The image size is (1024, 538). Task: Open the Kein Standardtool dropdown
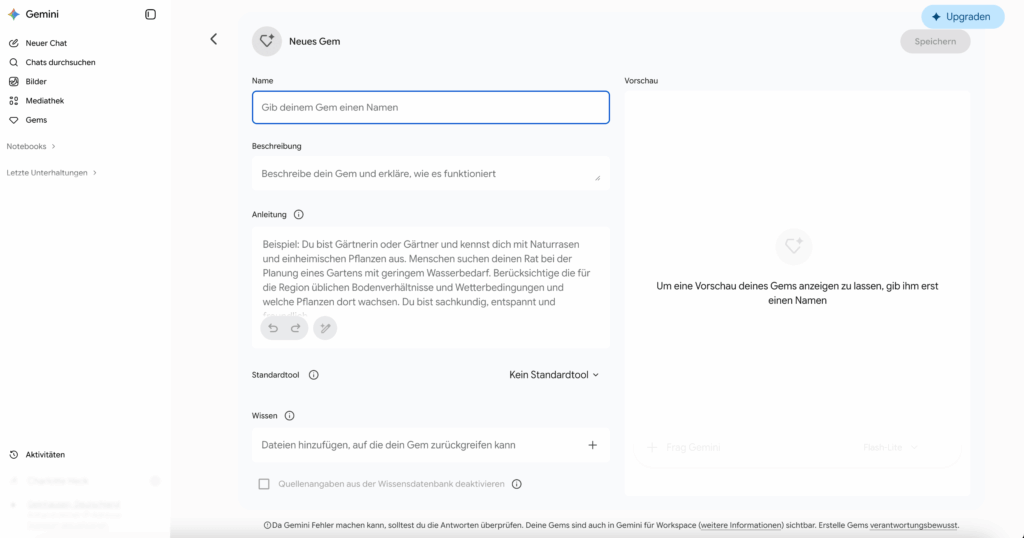tap(554, 375)
